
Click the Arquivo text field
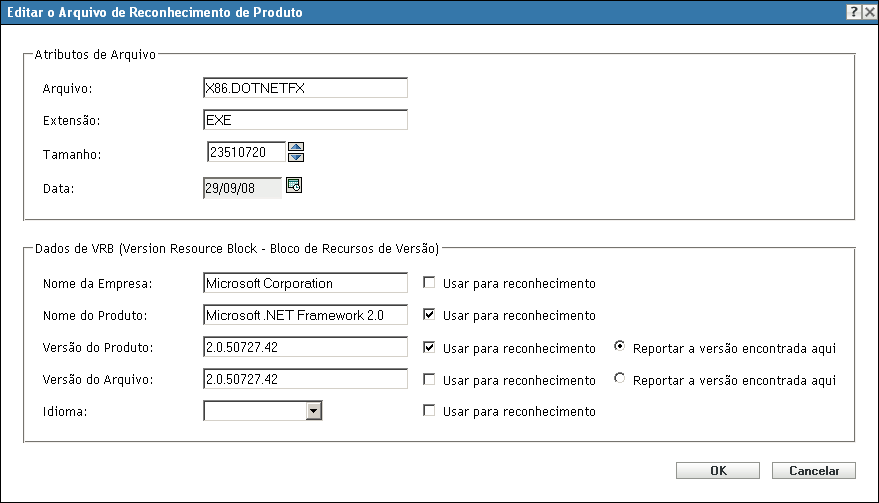305,88
